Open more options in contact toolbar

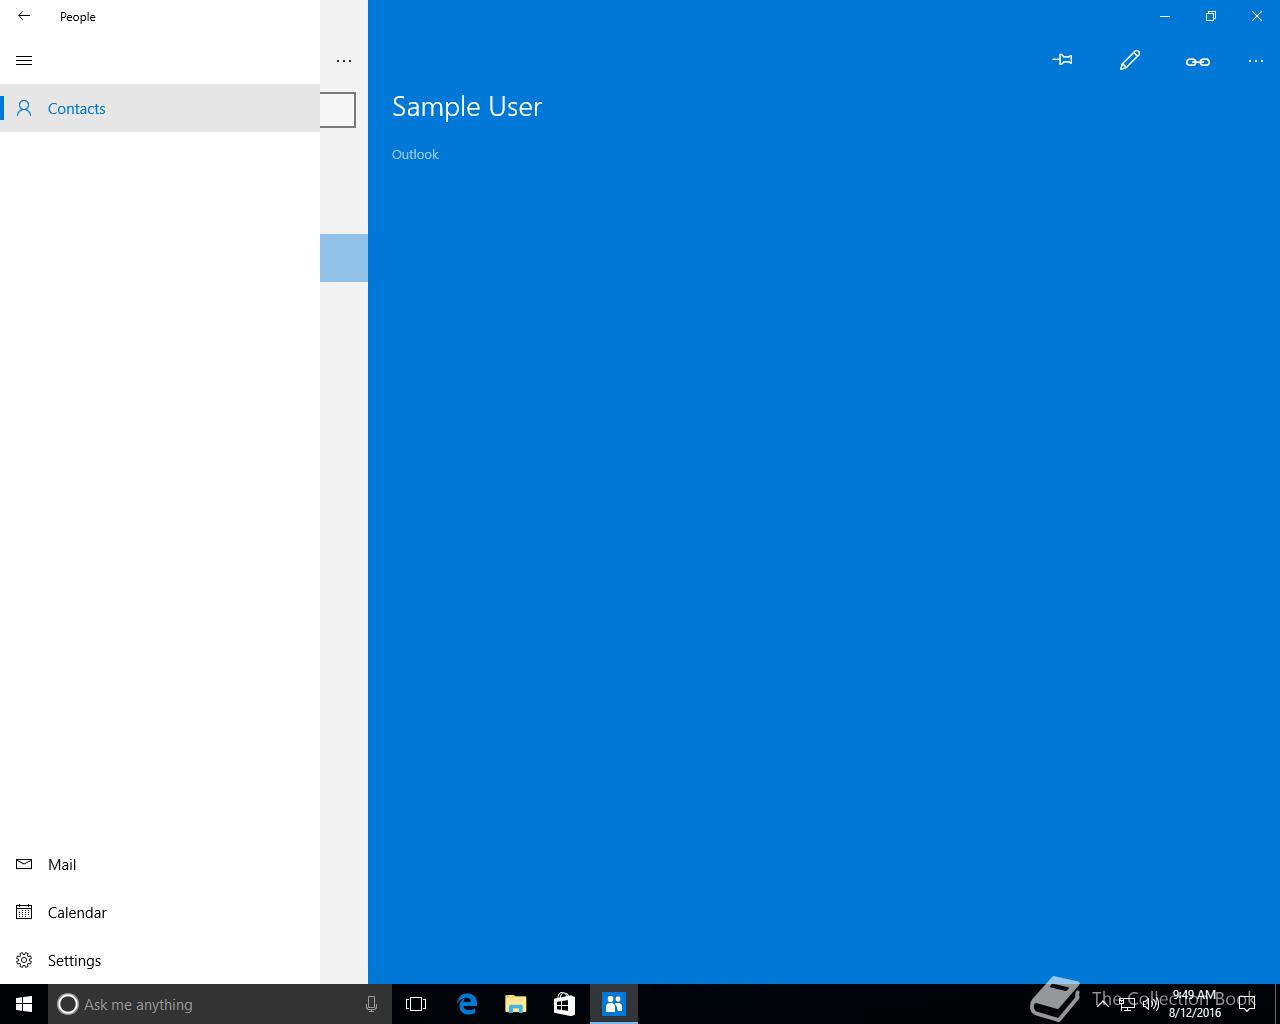point(1256,61)
